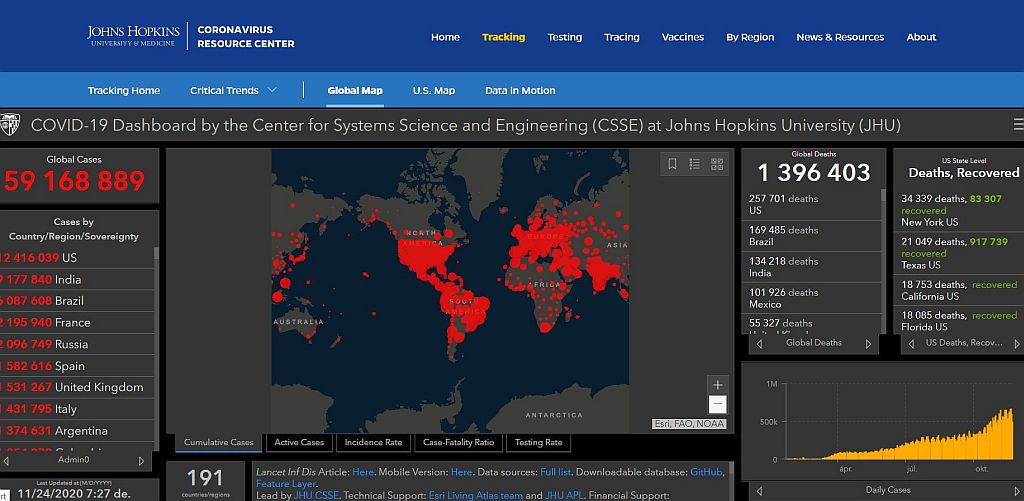Open the bookmark icon on map
The width and height of the screenshot is (1024, 501).
point(672,164)
